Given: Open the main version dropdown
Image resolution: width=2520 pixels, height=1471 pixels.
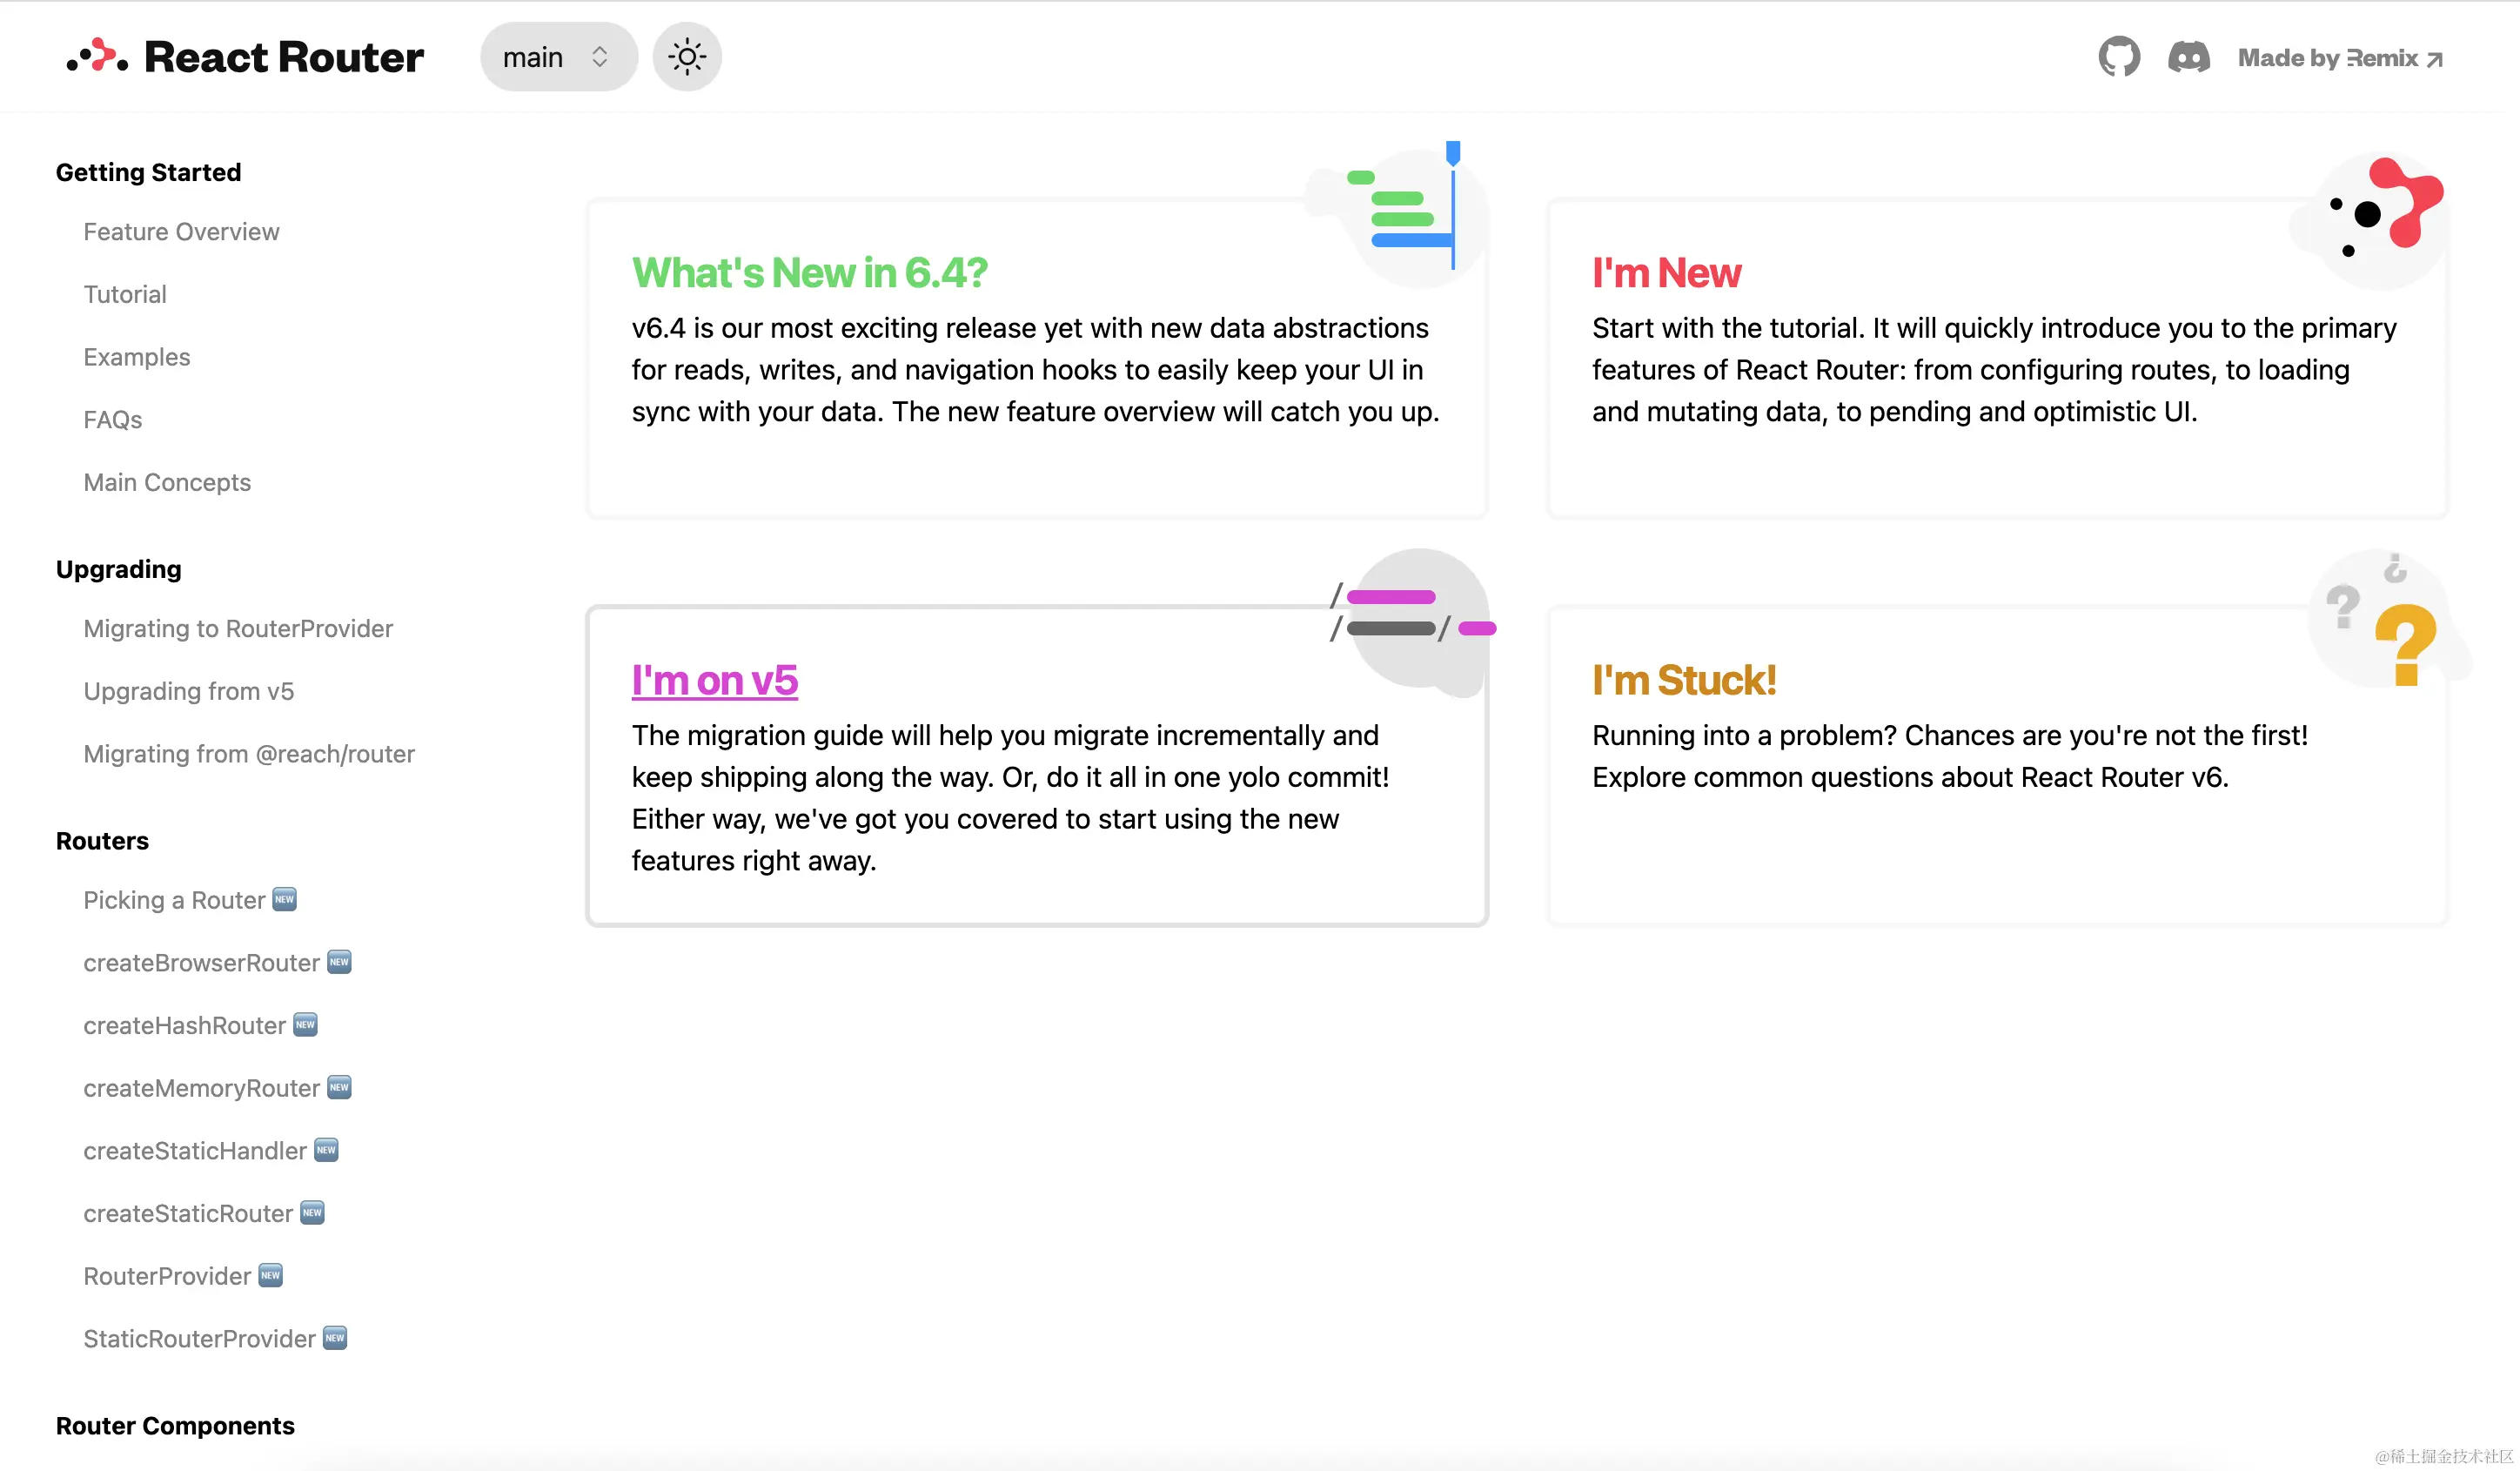Looking at the screenshot, I should [x=558, y=57].
